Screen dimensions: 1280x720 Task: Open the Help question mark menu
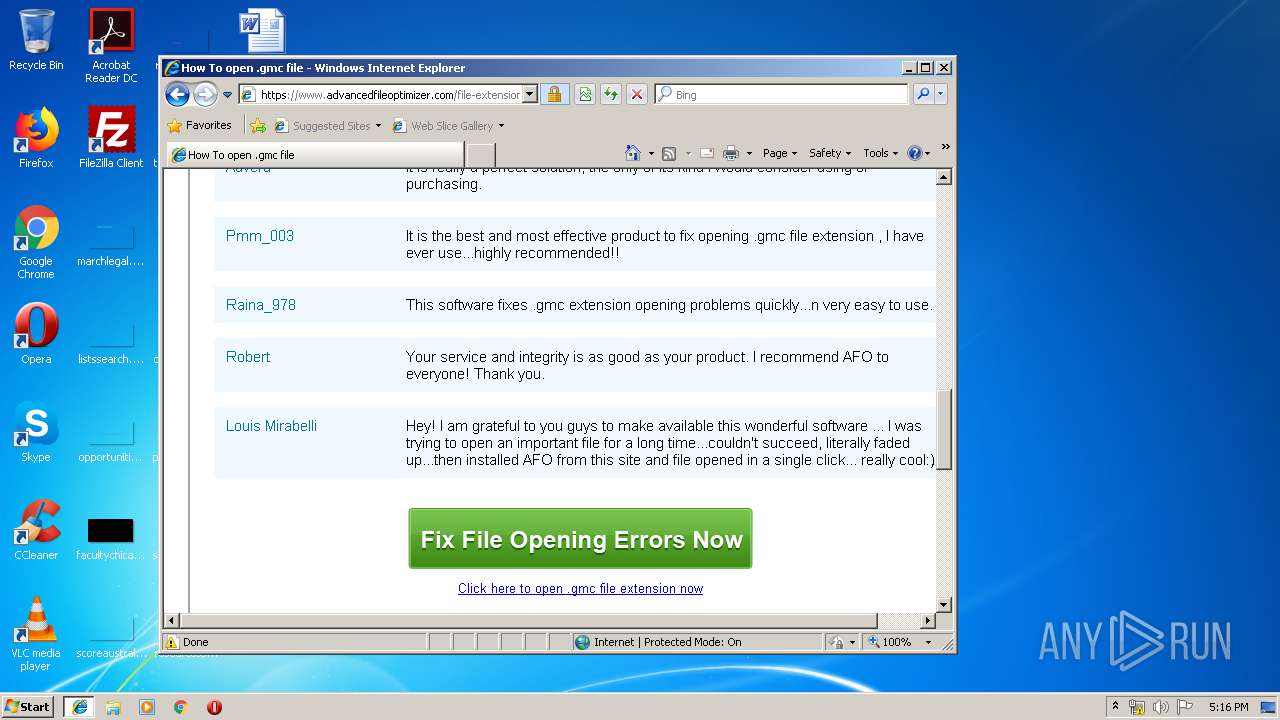coord(918,153)
